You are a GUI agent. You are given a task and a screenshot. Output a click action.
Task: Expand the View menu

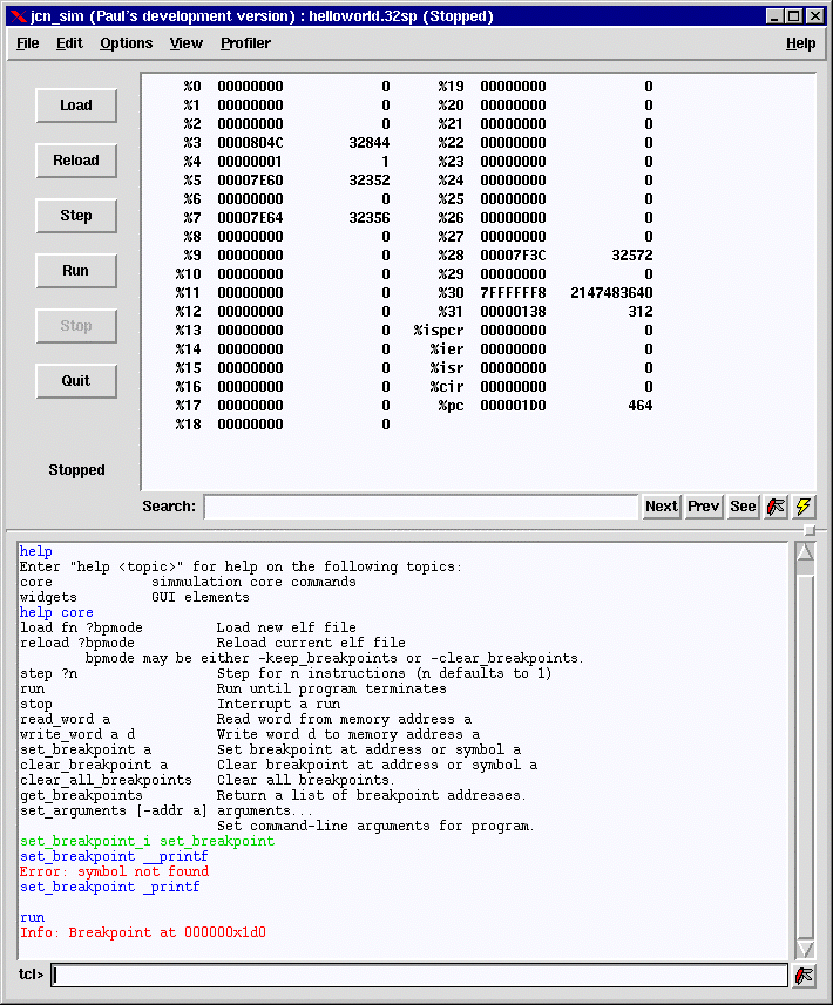pyautogui.click(x=186, y=43)
